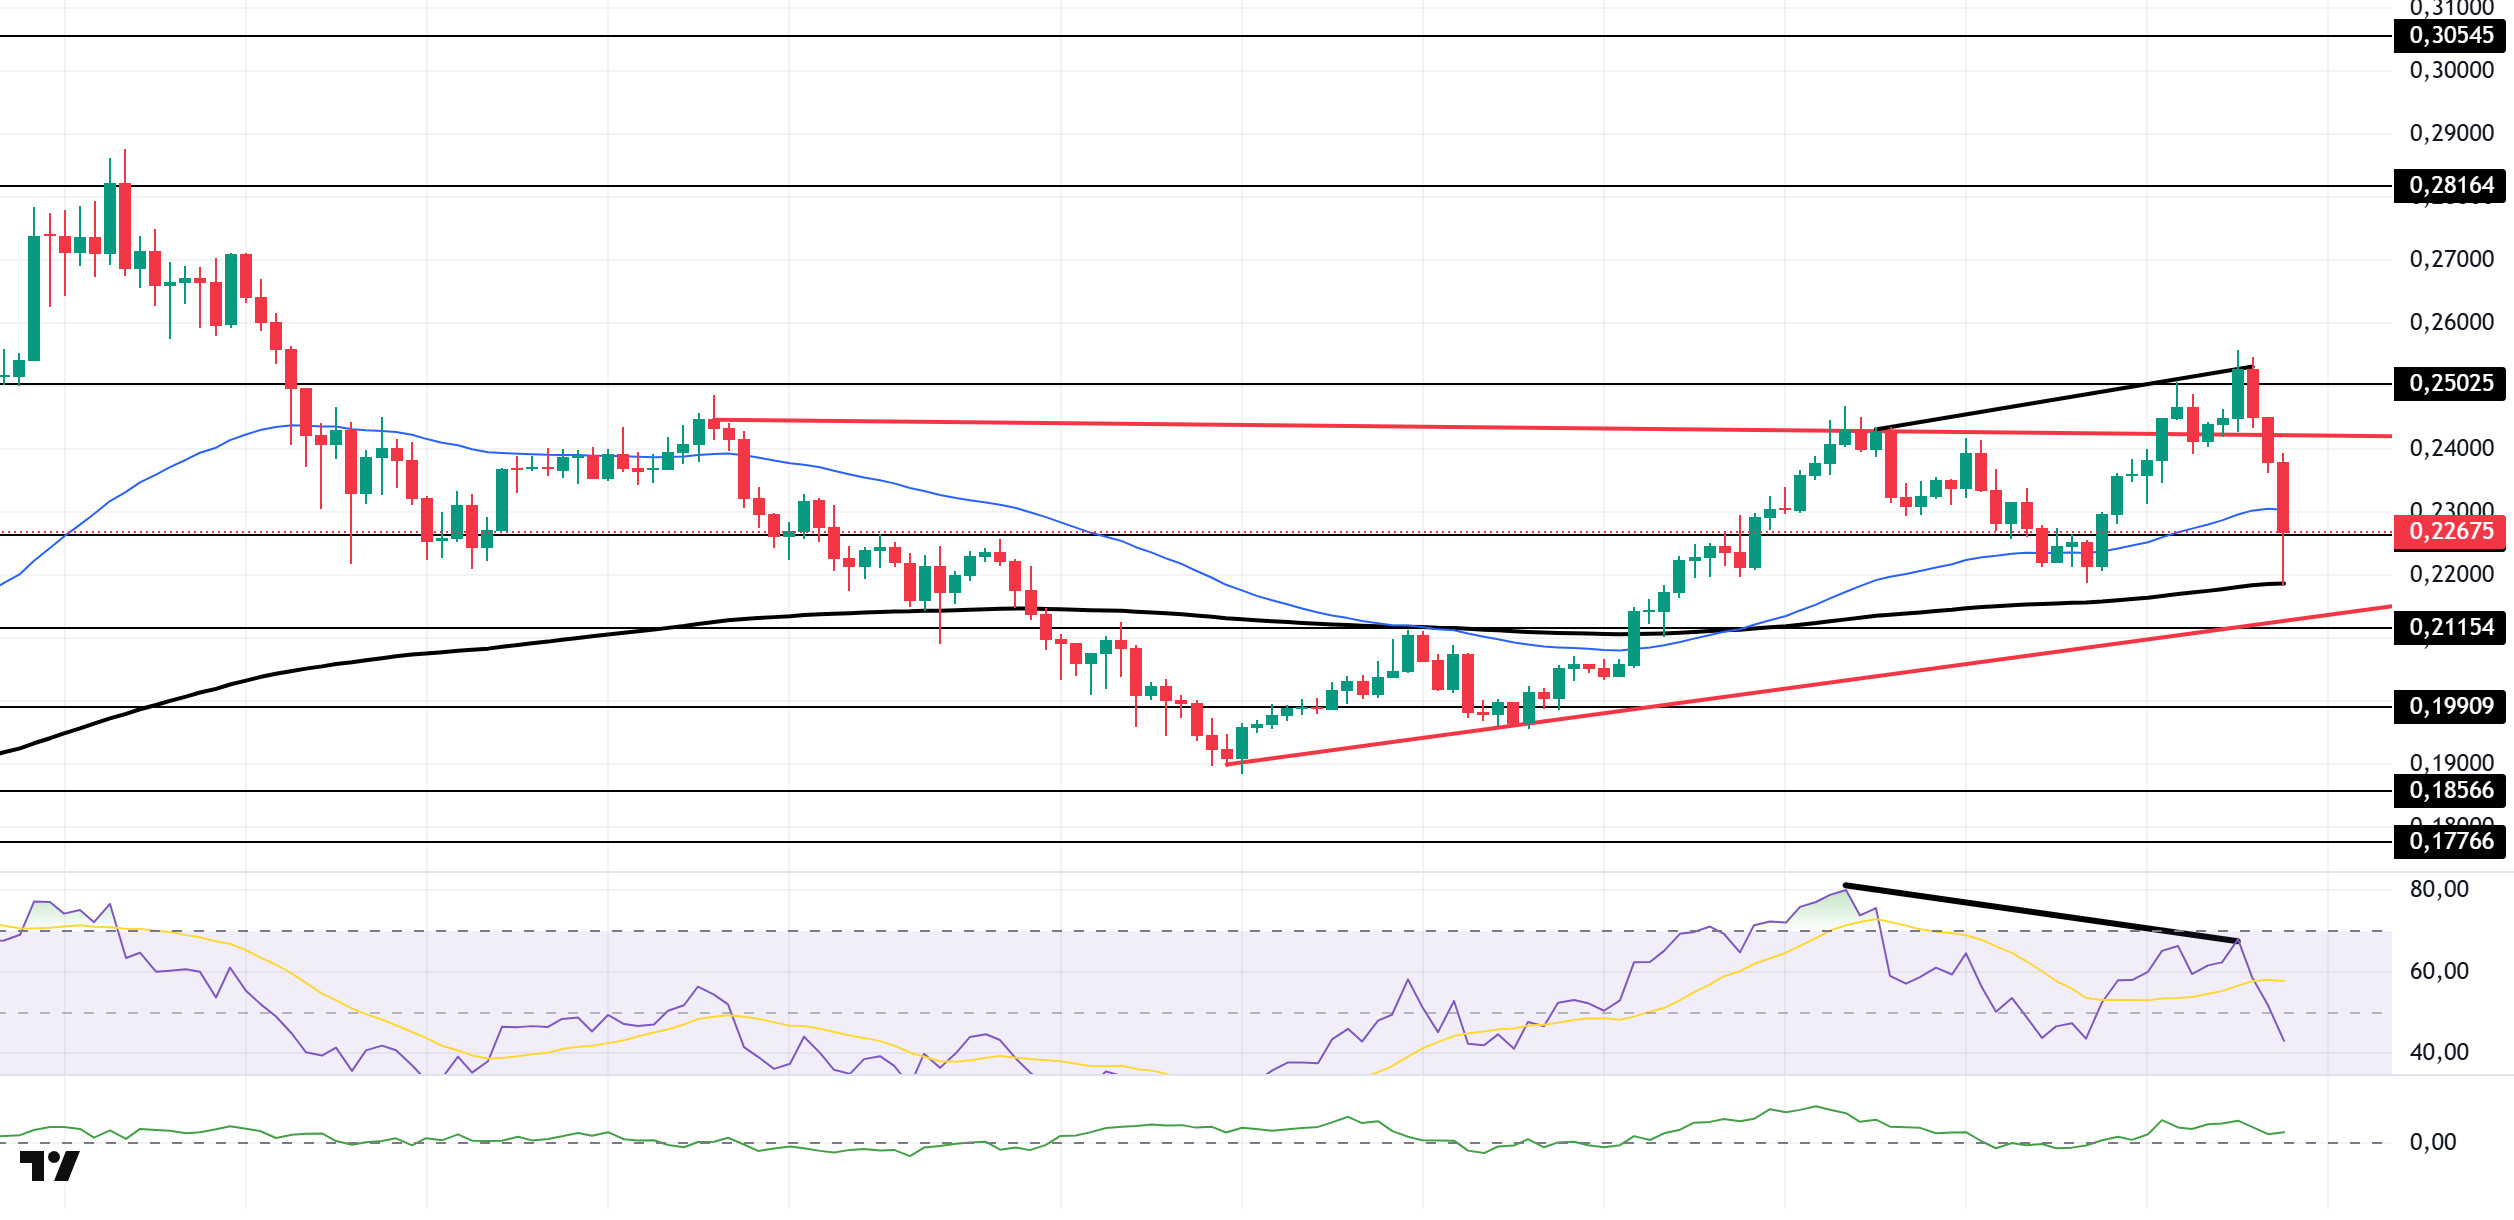Select the black RSI divergence trendline
The height and width of the screenshot is (1220, 2514).
click(2040, 913)
